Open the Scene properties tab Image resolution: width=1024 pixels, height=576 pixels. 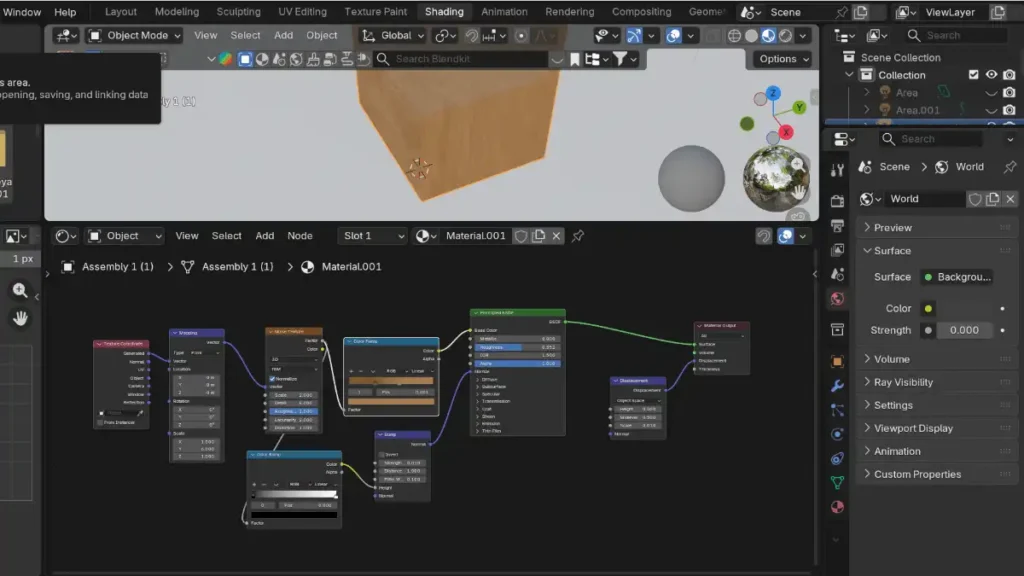[x=837, y=274]
